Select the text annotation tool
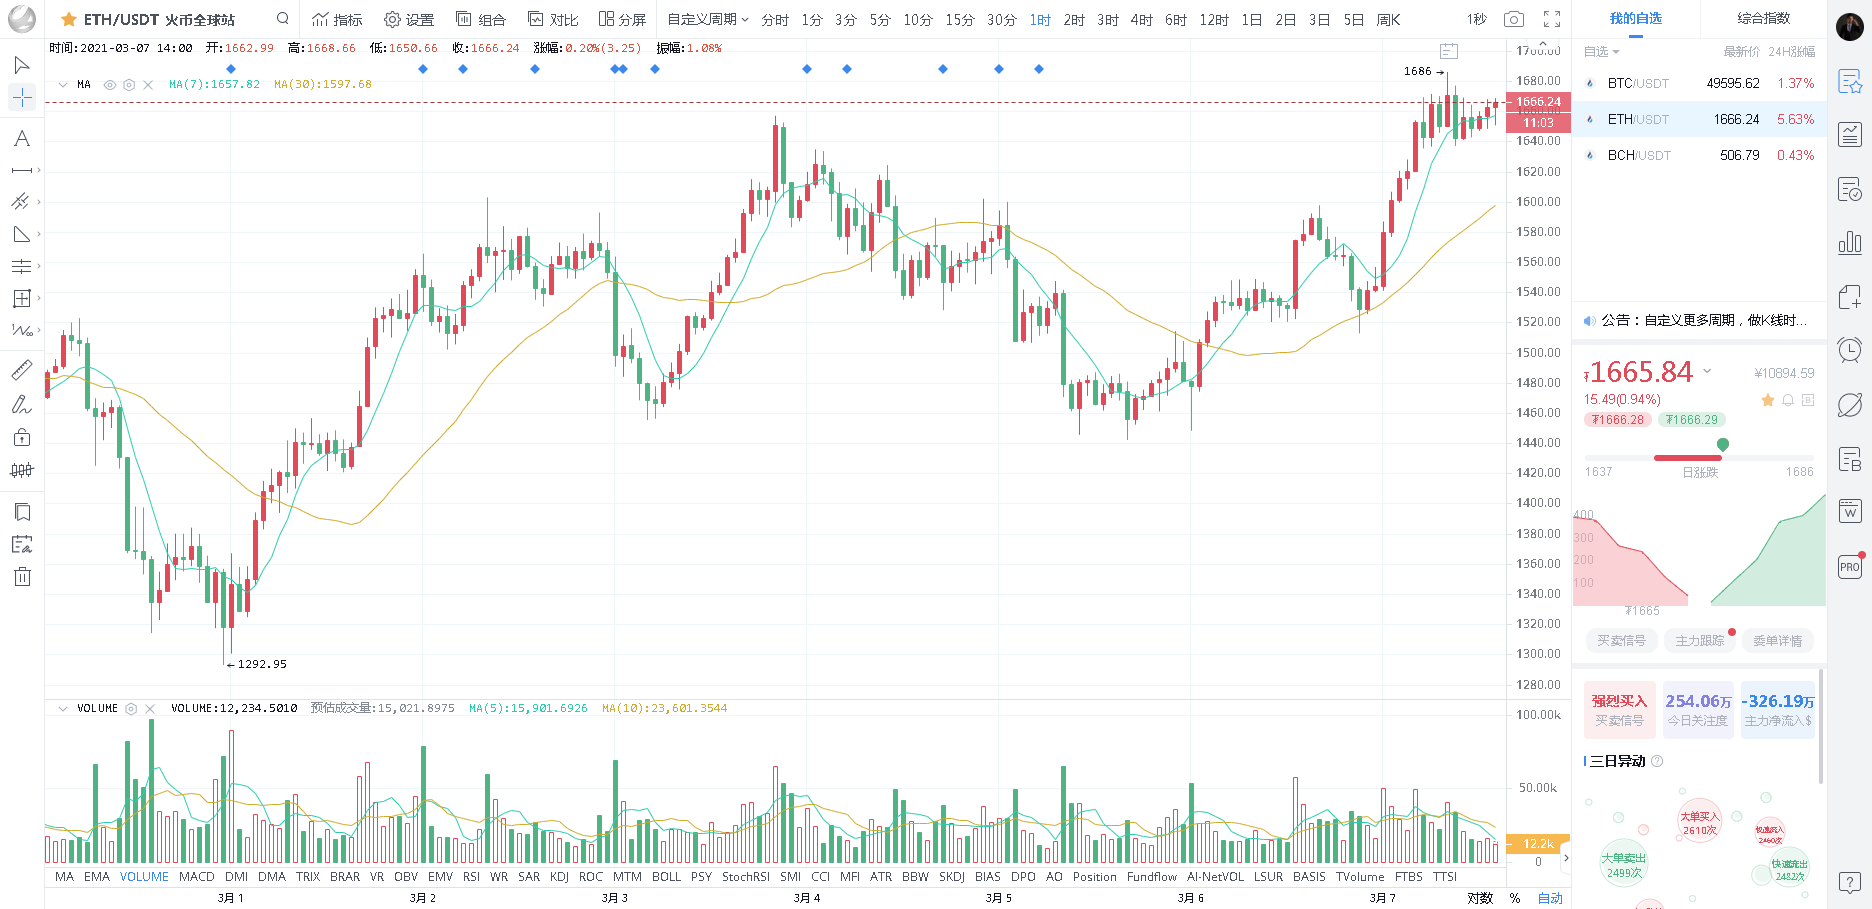This screenshot has width=1872, height=909. 21,139
